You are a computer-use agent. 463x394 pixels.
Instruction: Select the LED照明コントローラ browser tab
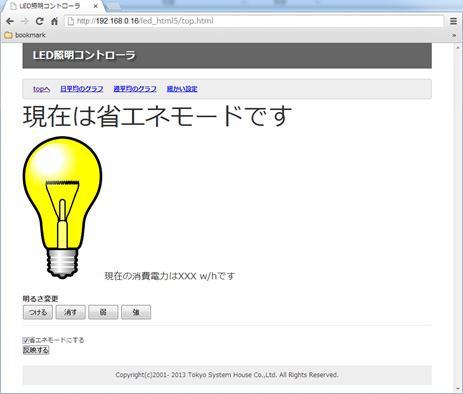(53, 6)
